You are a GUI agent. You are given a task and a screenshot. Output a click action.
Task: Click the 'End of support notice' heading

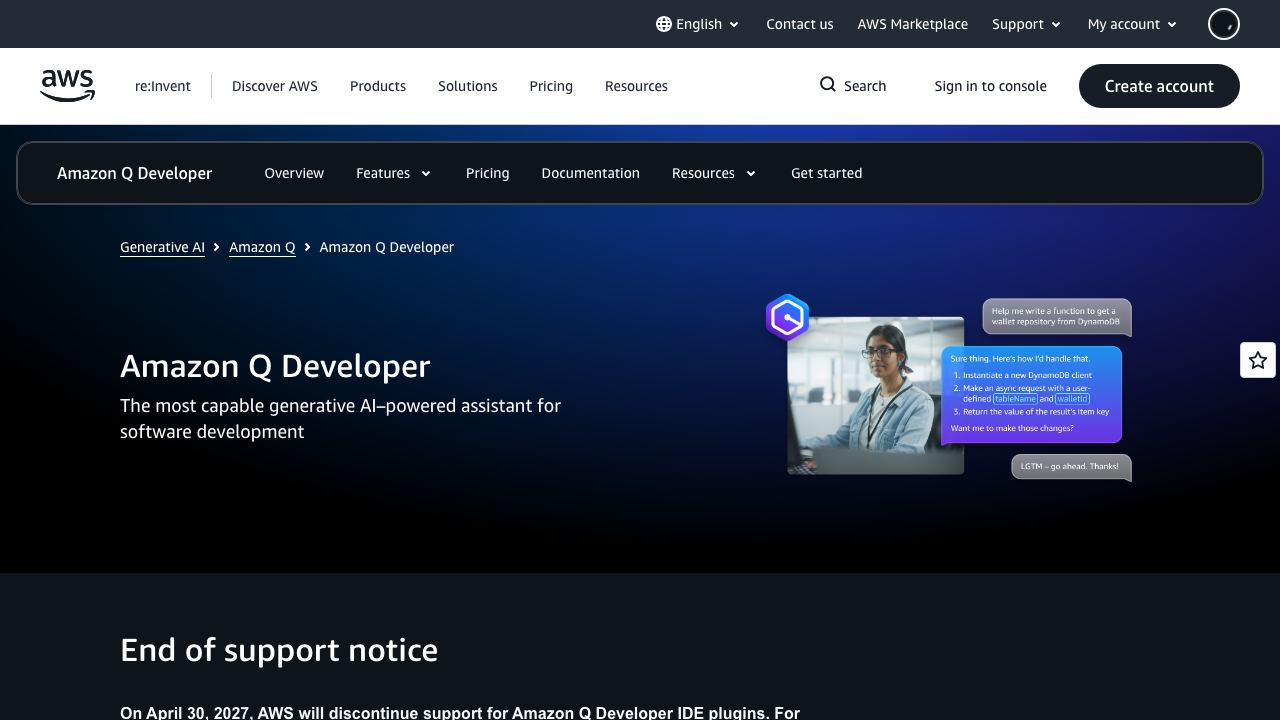(279, 650)
